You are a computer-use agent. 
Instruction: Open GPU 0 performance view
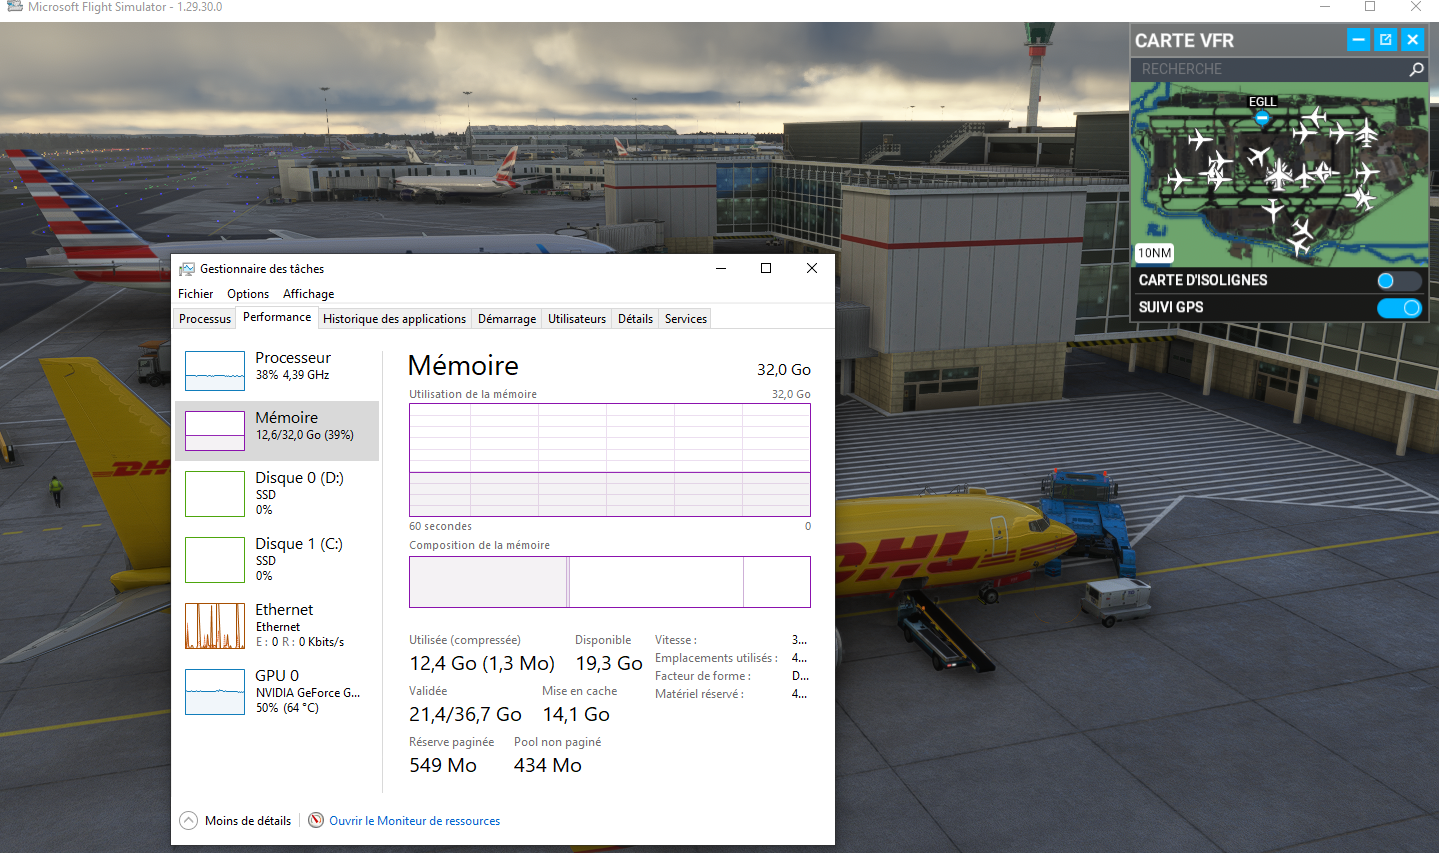coord(277,692)
